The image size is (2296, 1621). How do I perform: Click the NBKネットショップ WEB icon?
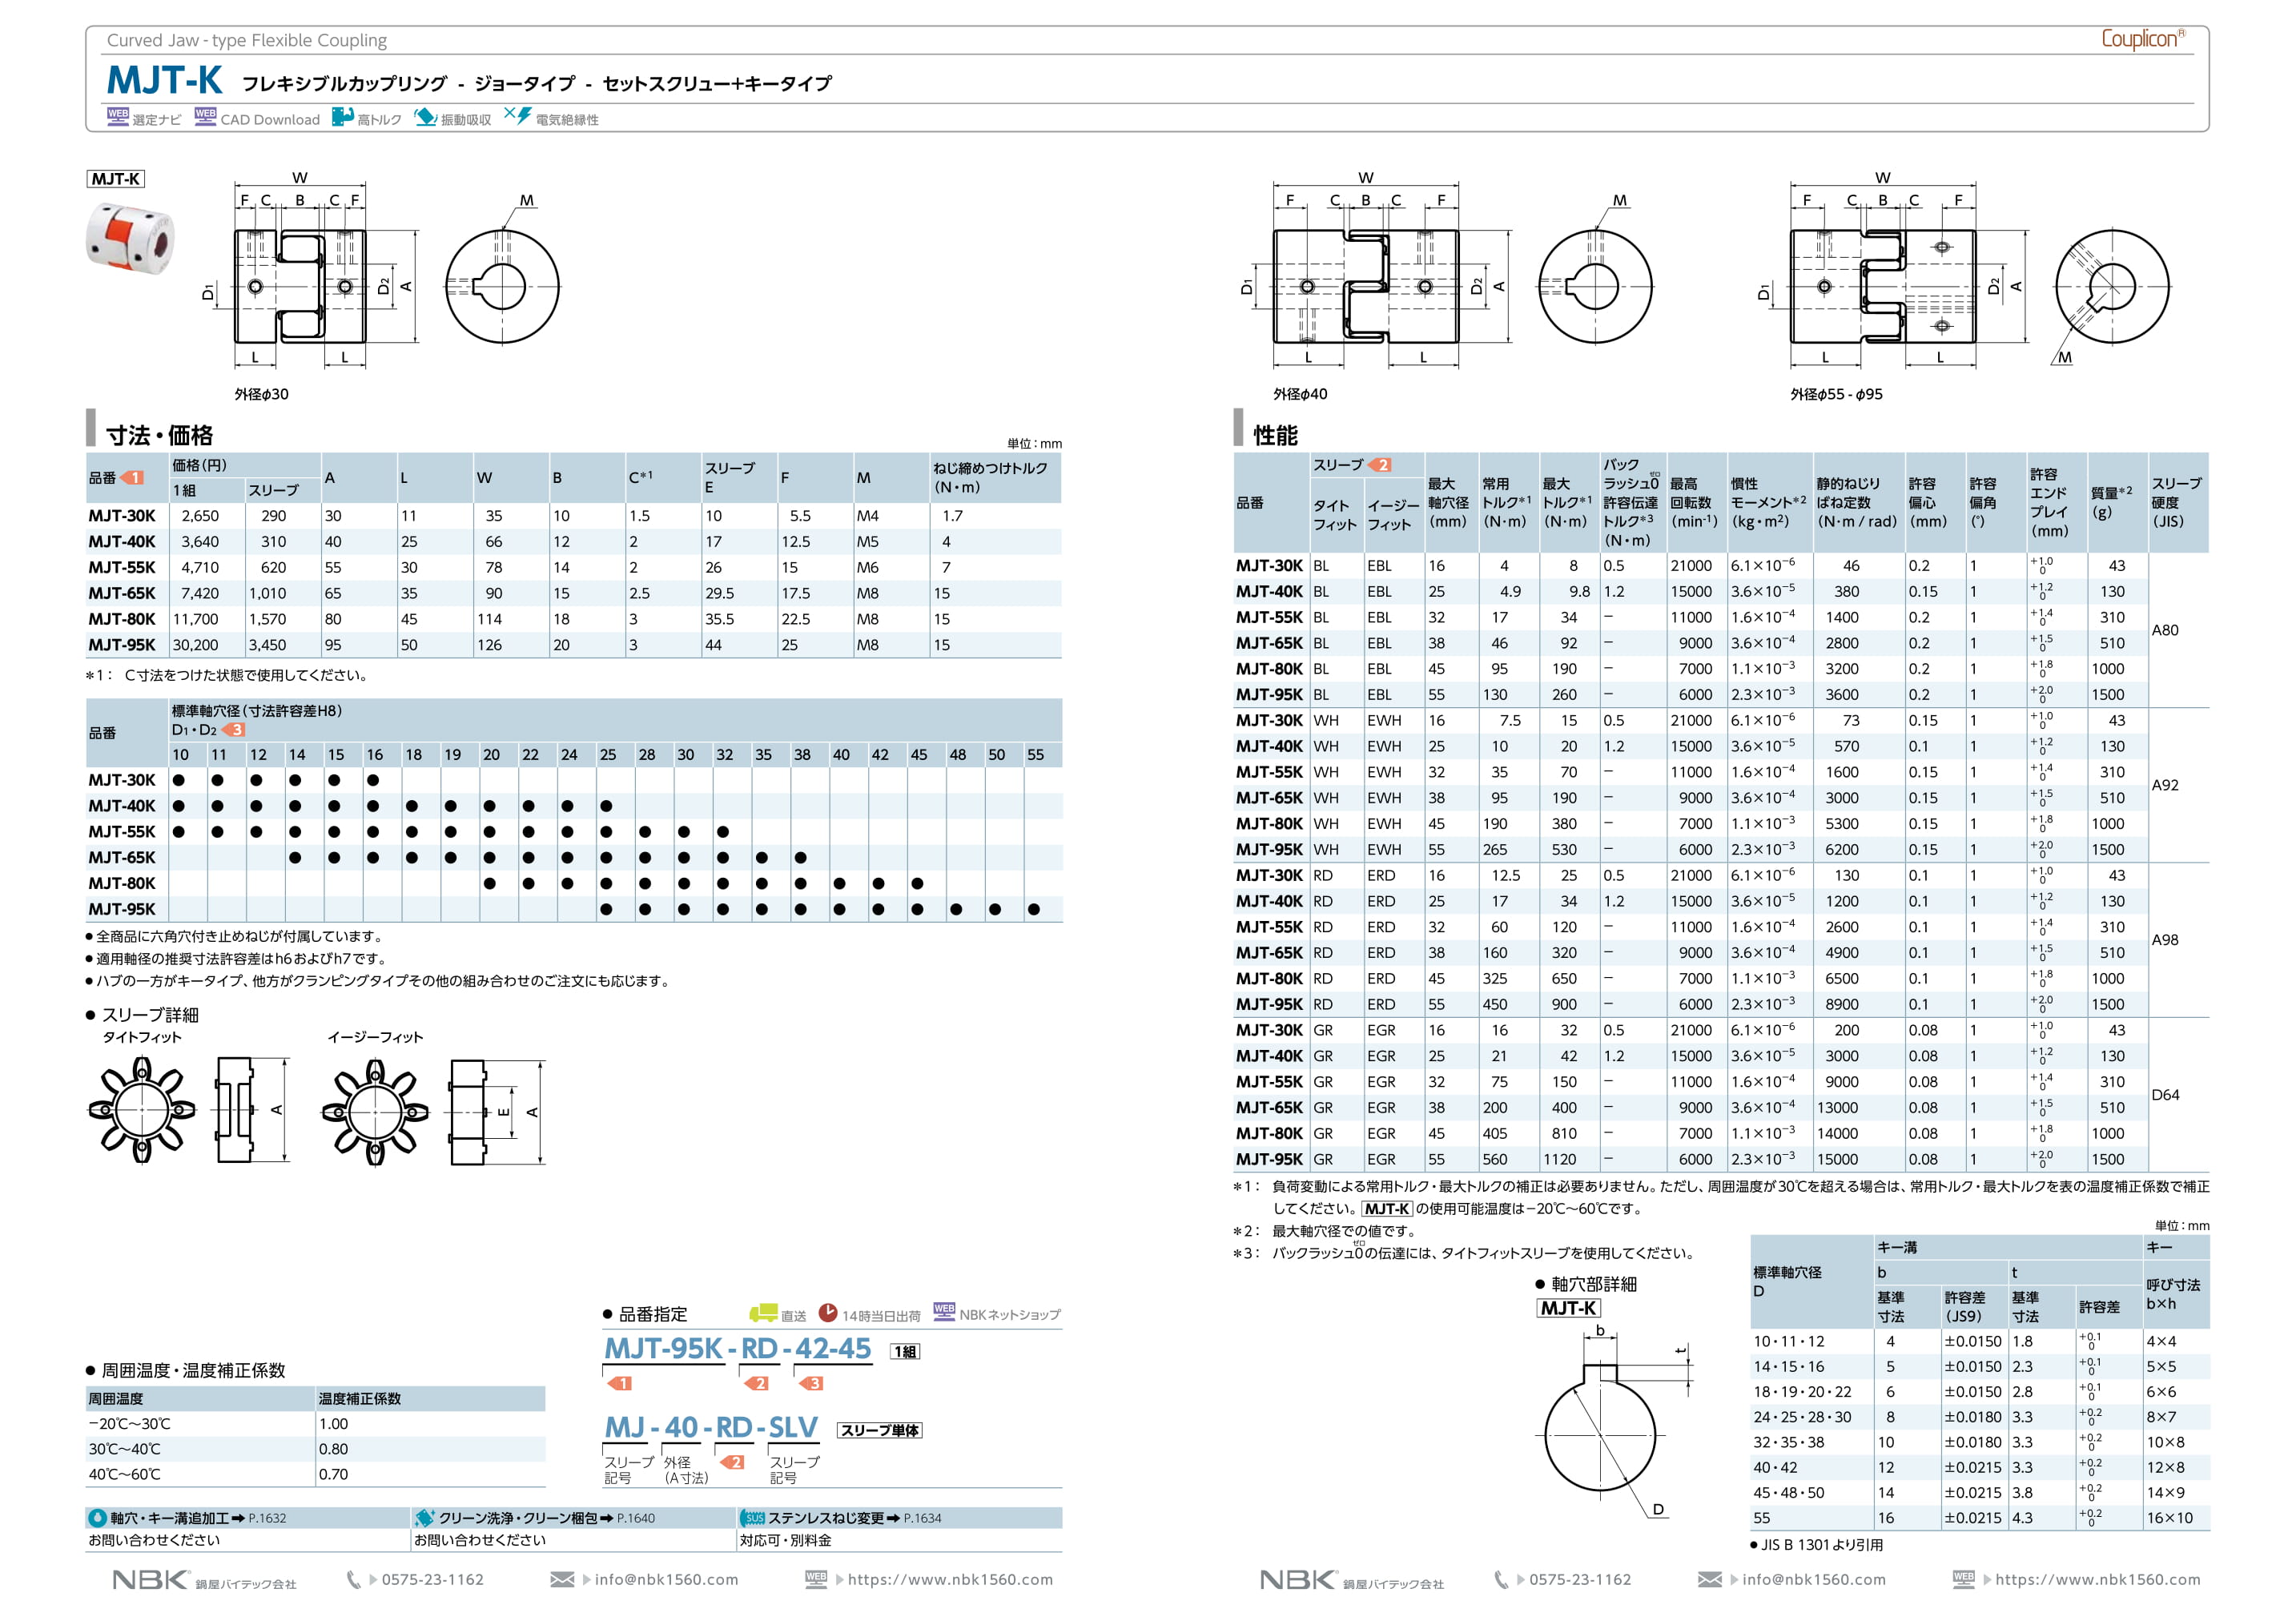tap(943, 1312)
